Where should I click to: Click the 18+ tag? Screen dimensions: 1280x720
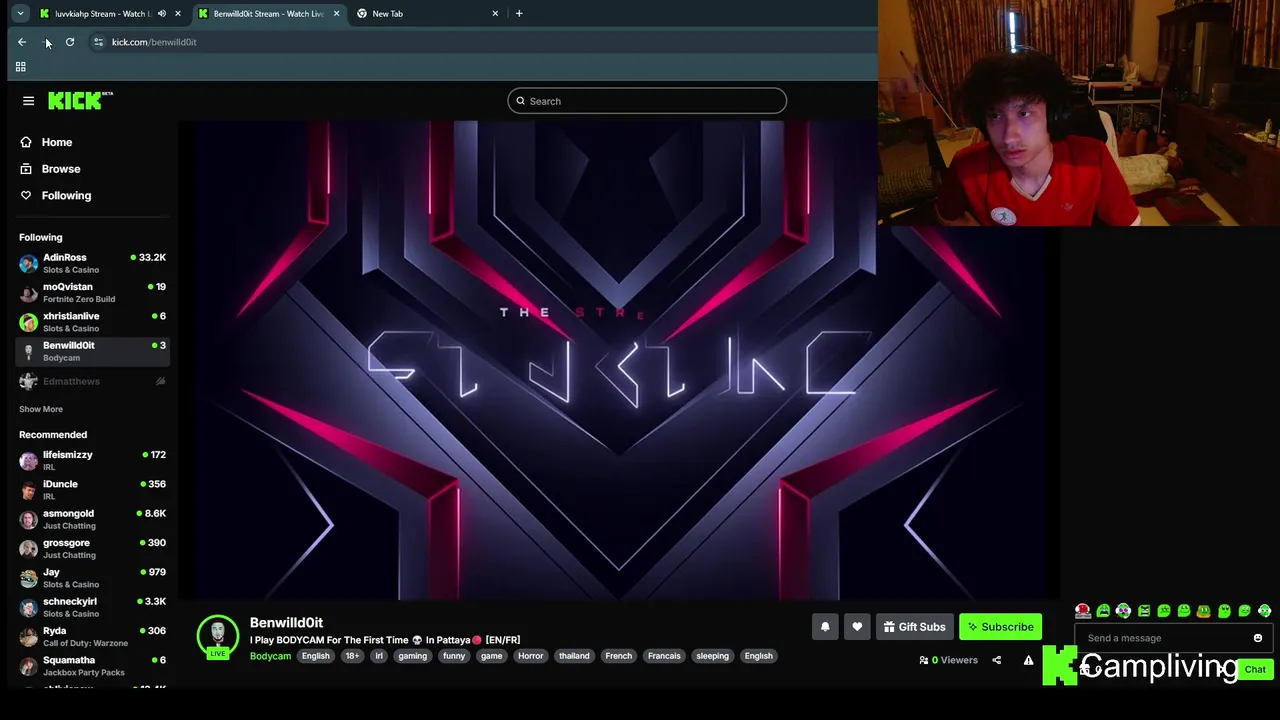352,656
